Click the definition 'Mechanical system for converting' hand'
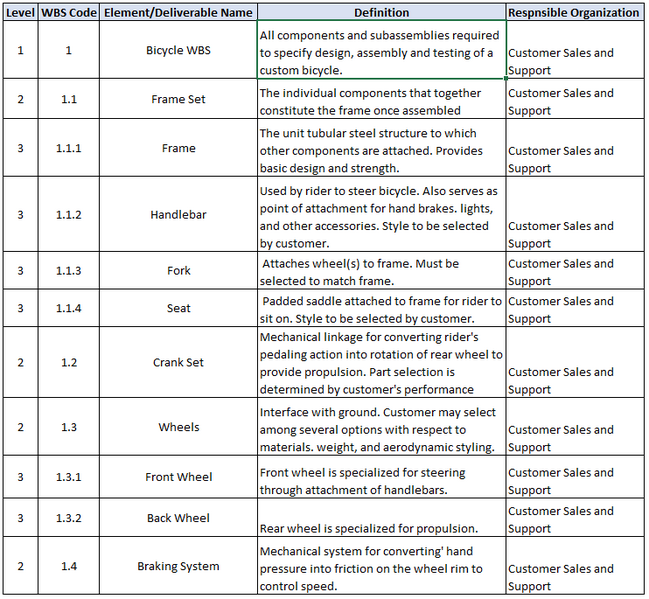This screenshot has height=599, width=649. [382, 566]
